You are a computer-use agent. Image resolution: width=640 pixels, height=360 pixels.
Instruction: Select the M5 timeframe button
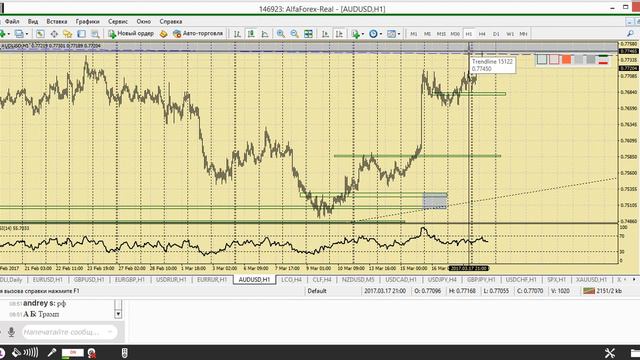point(427,34)
